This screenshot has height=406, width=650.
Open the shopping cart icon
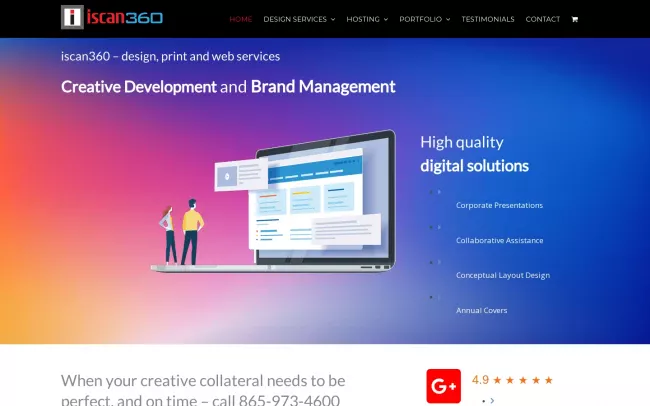pos(574,19)
